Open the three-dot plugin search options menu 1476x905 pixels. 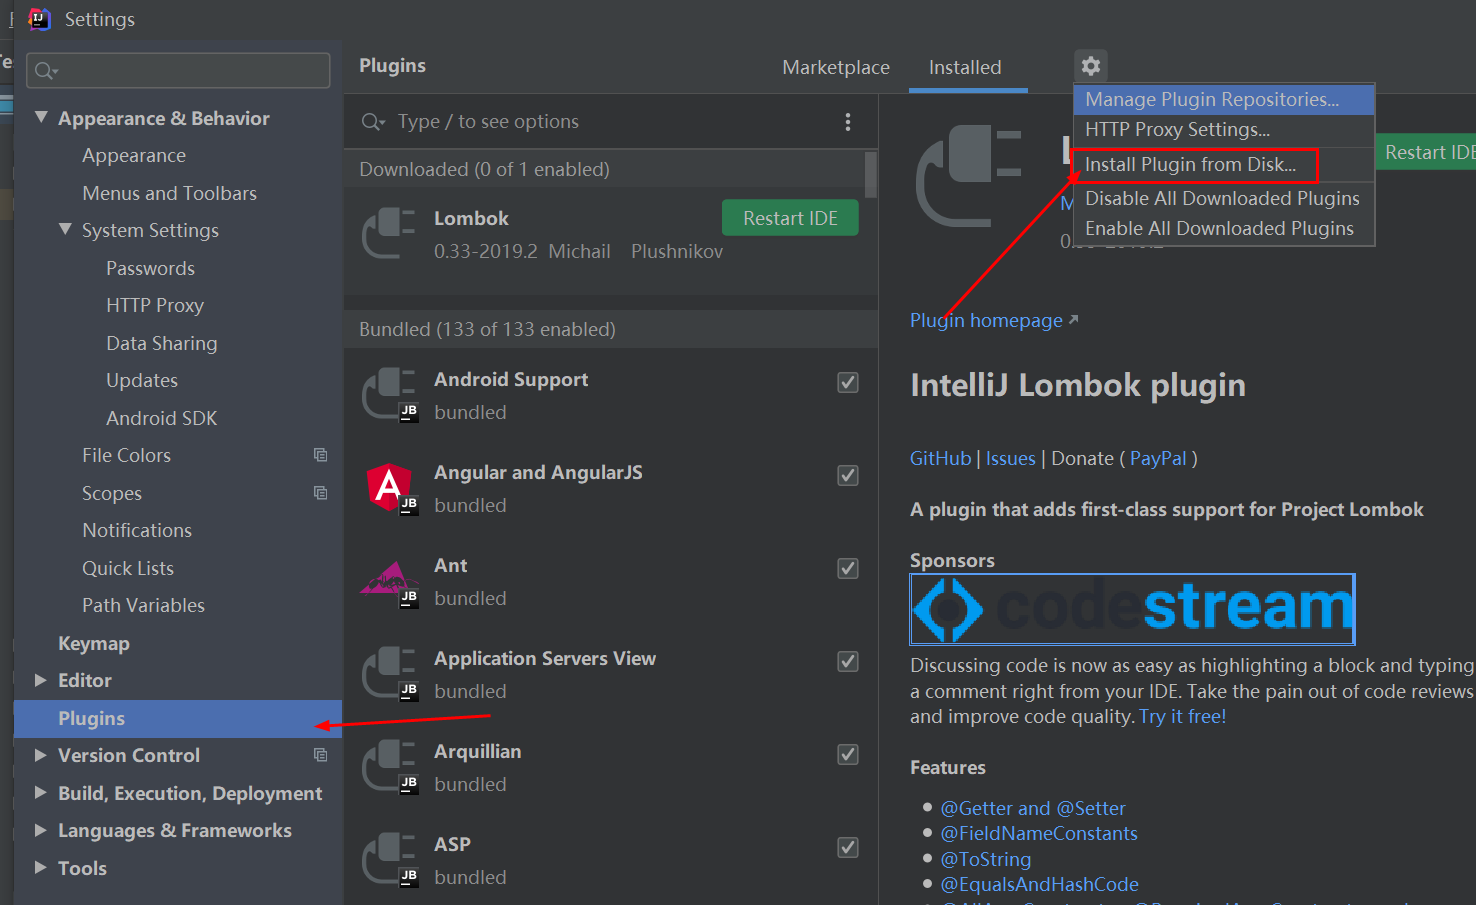click(848, 122)
